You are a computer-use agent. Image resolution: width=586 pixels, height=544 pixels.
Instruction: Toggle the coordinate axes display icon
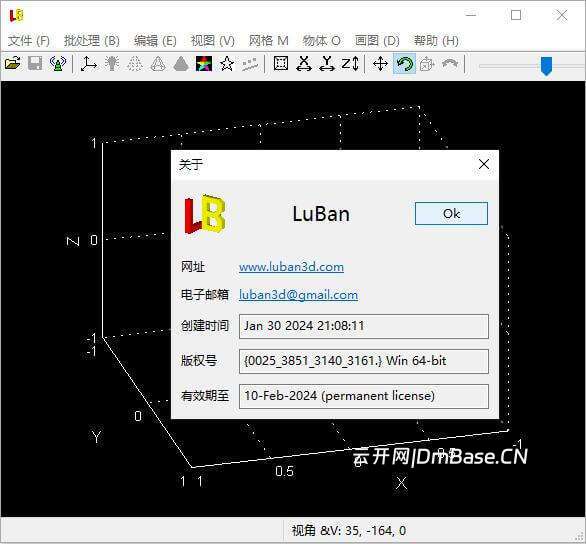89,64
